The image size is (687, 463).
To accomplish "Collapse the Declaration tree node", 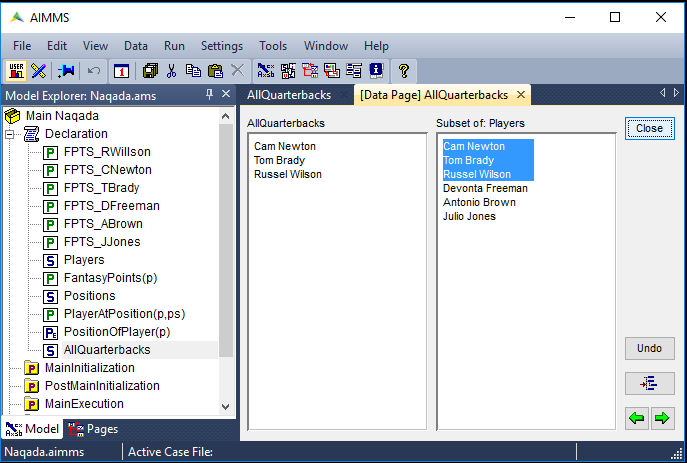I will (x=10, y=134).
